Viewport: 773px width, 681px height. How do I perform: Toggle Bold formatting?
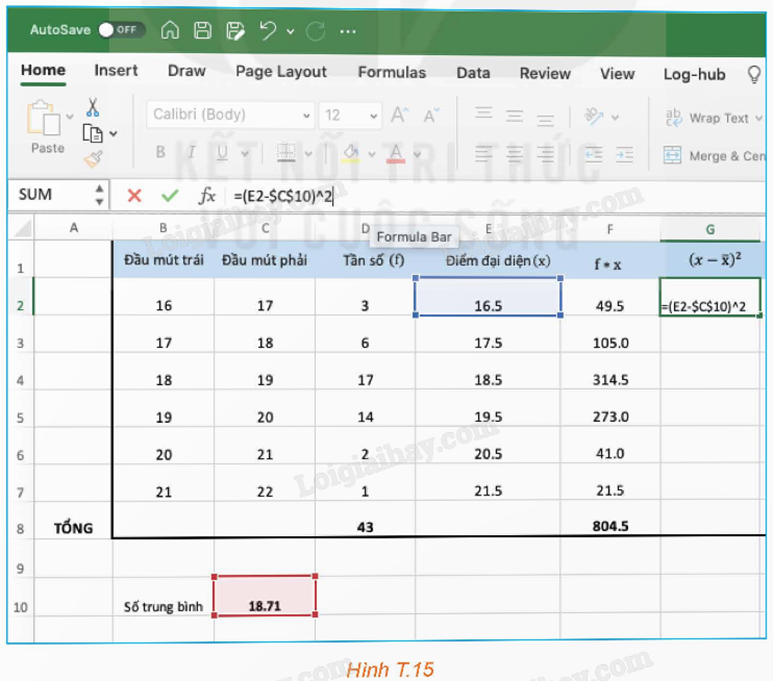(160, 152)
